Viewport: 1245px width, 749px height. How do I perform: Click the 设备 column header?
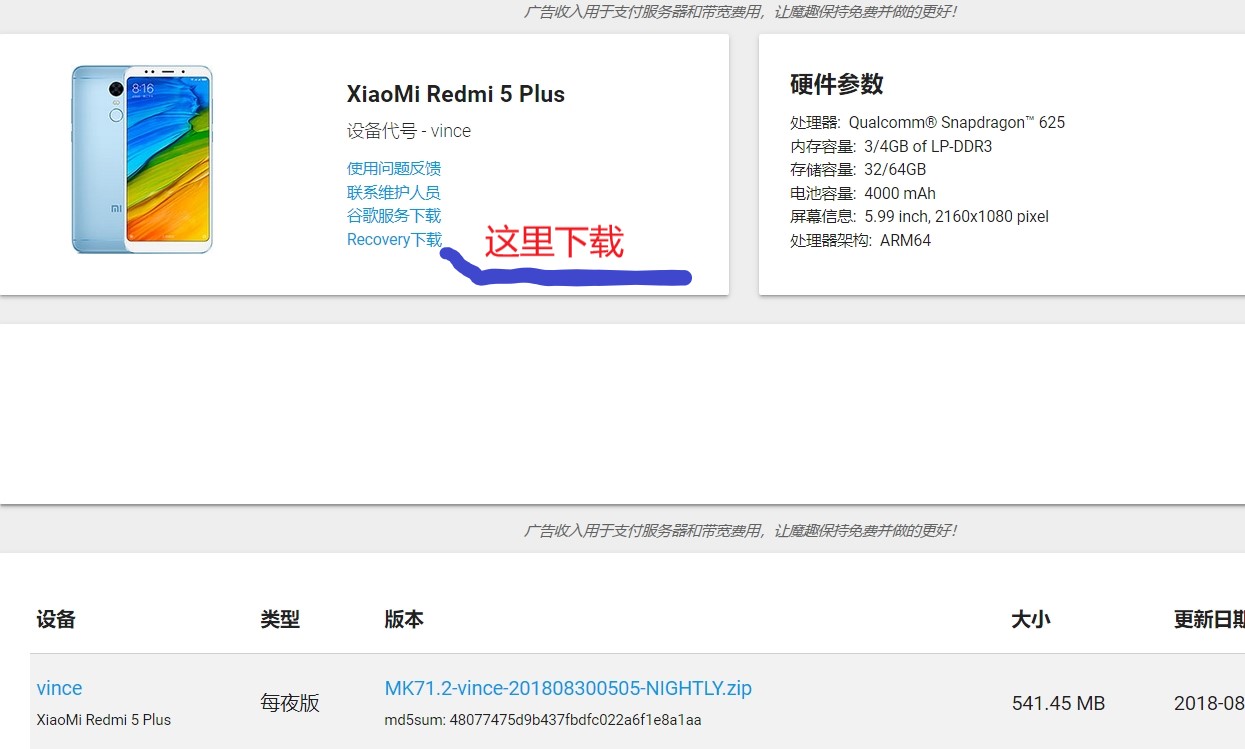coord(56,619)
